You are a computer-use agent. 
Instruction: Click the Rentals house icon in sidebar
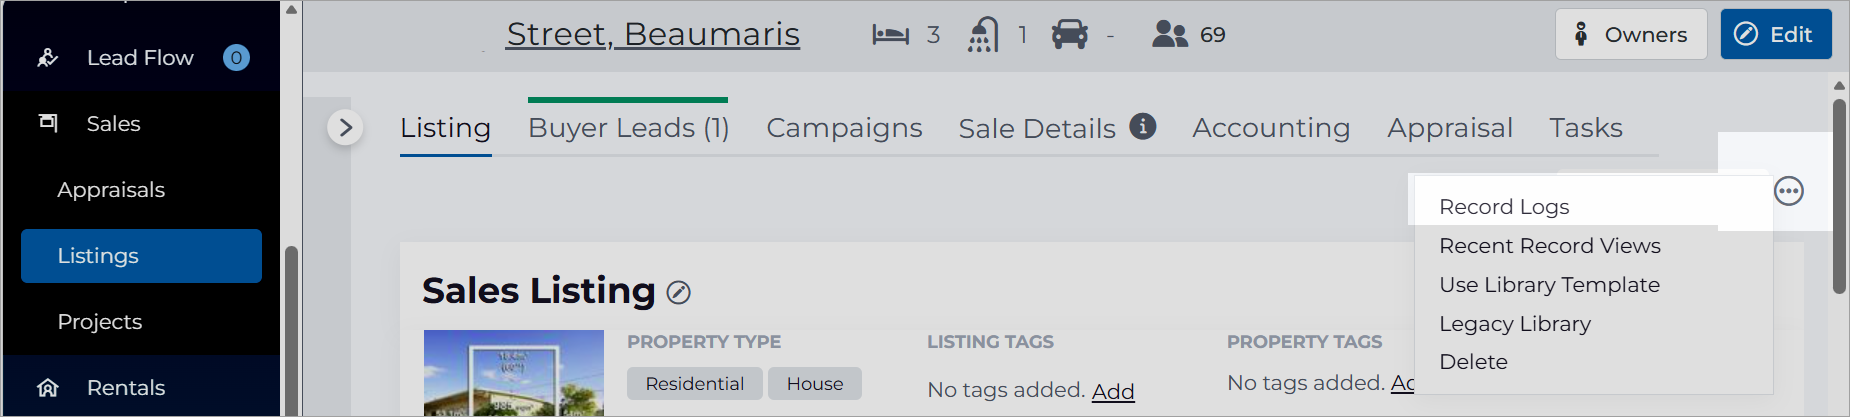[x=48, y=388]
